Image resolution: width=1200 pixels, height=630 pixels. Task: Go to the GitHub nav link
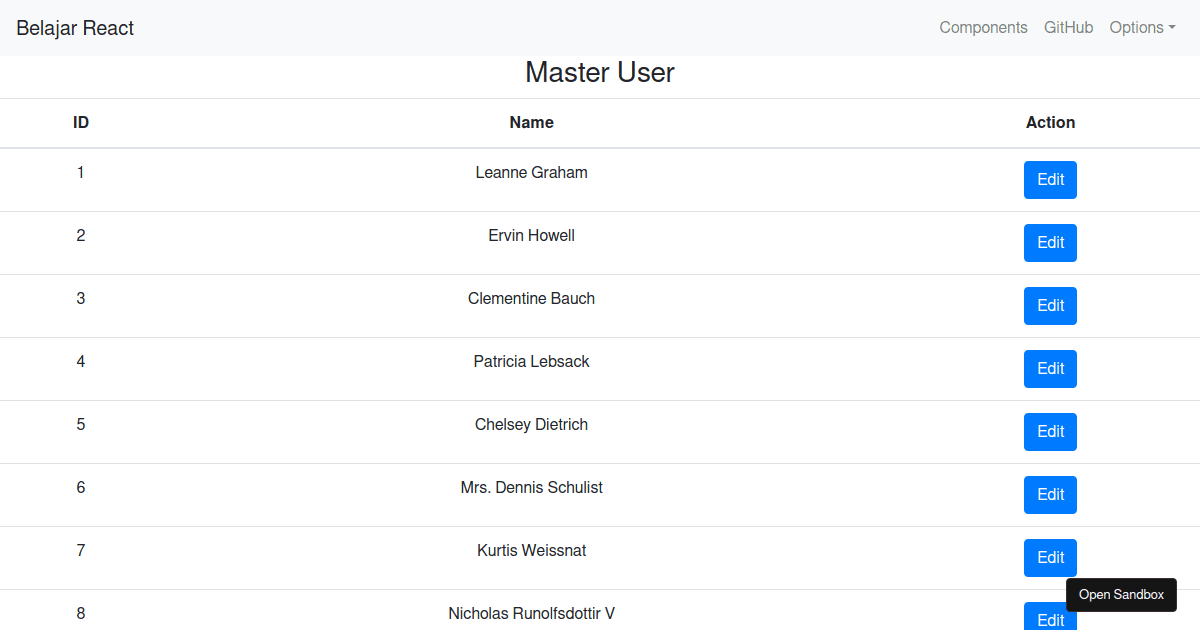[x=1068, y=28]
